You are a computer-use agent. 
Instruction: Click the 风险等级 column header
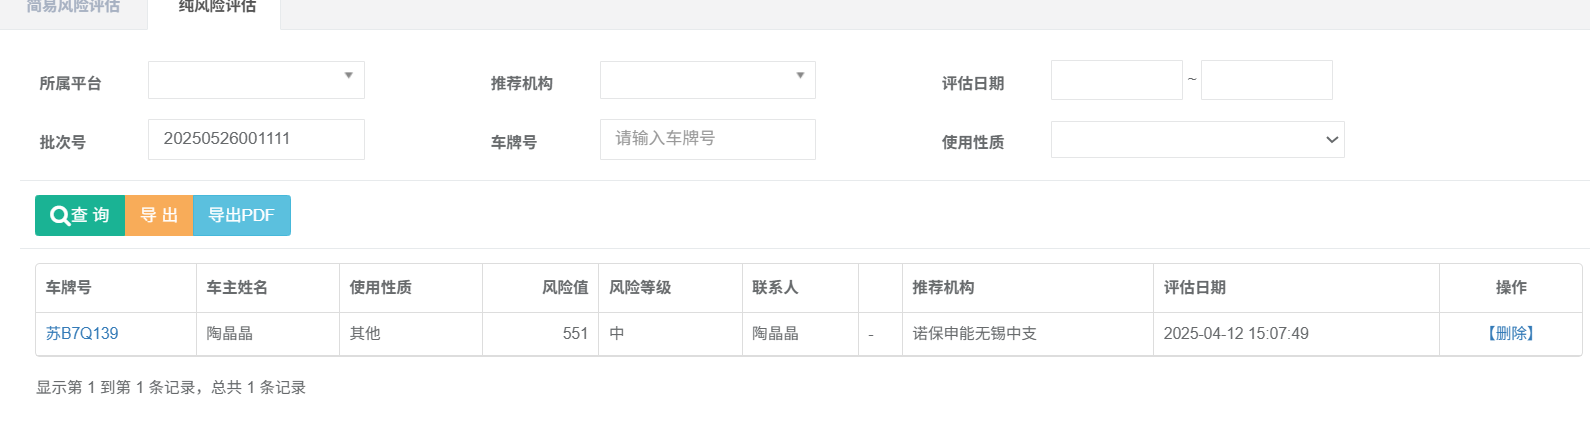pos(640,288)
